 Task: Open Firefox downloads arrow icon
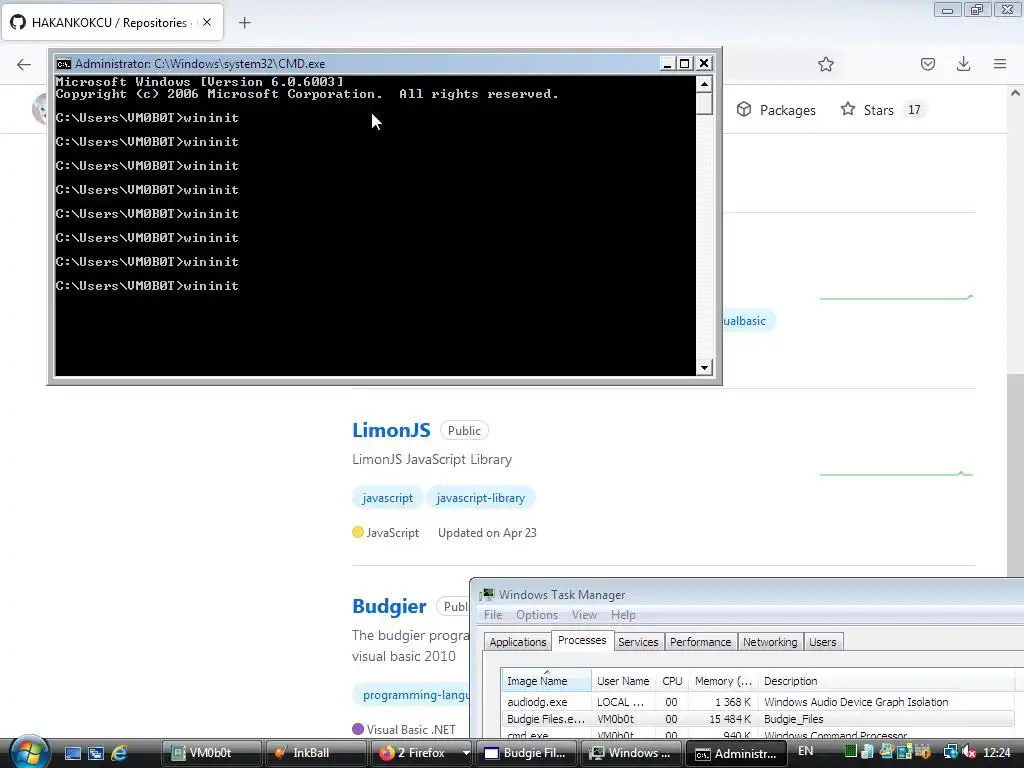(x=963, y=64)
